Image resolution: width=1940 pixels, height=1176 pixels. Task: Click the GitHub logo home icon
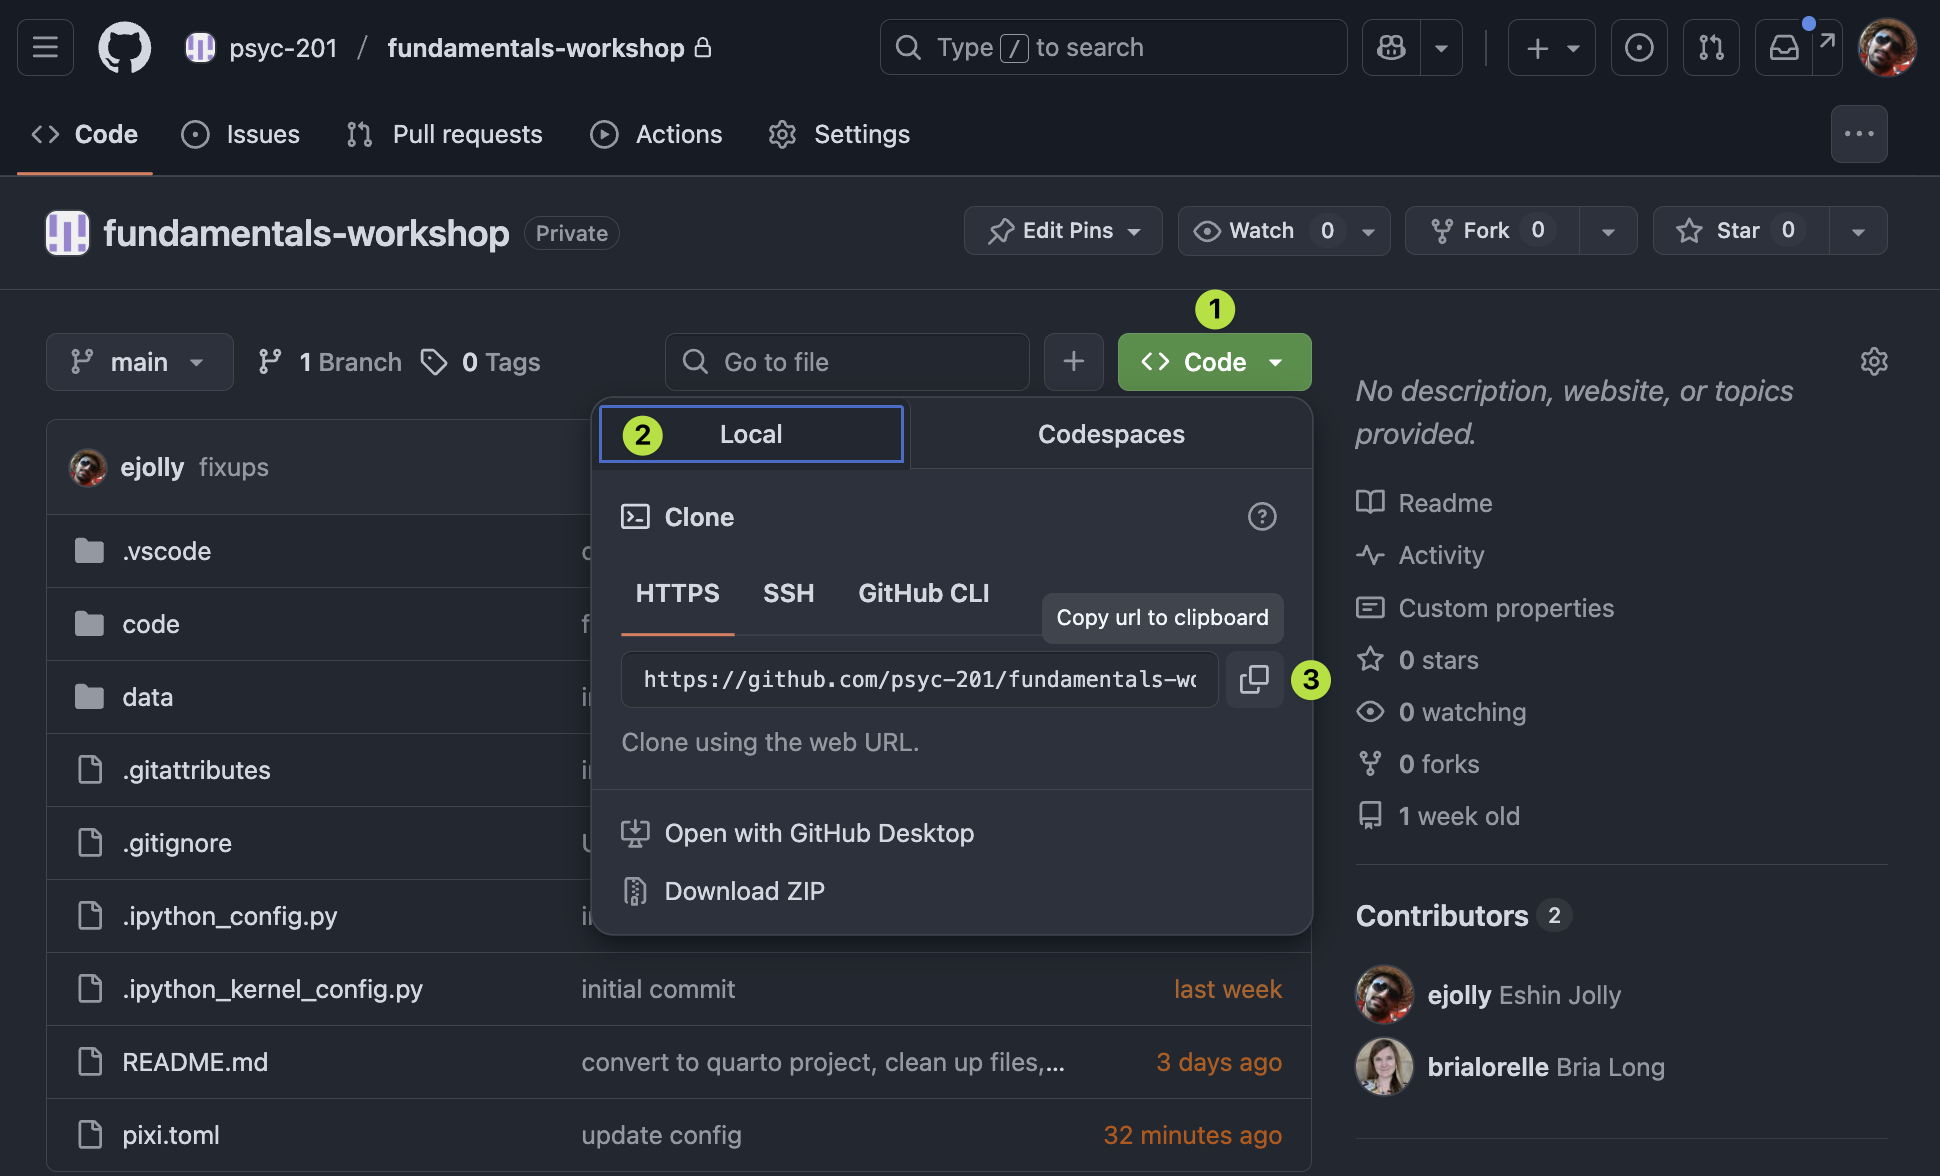(x=124, y=47)
